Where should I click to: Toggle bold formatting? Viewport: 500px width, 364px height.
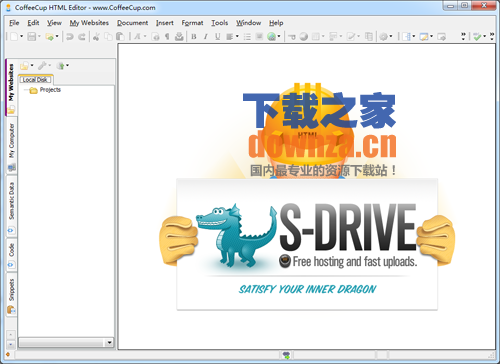point(194,37)
